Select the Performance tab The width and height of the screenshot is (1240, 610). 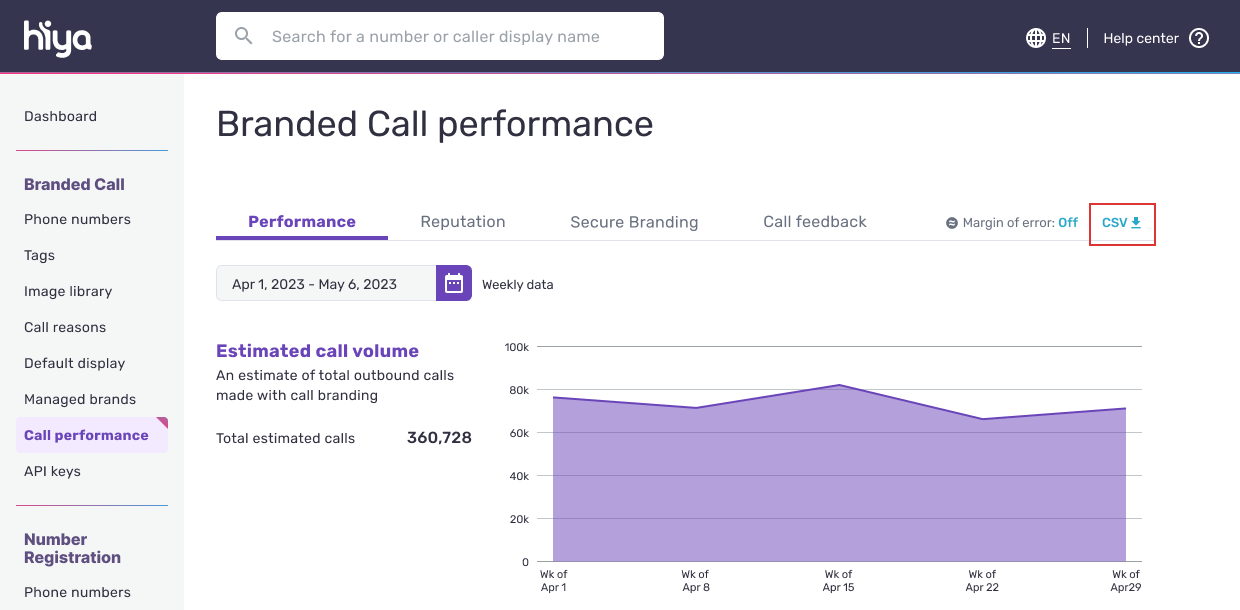(302, 222)
